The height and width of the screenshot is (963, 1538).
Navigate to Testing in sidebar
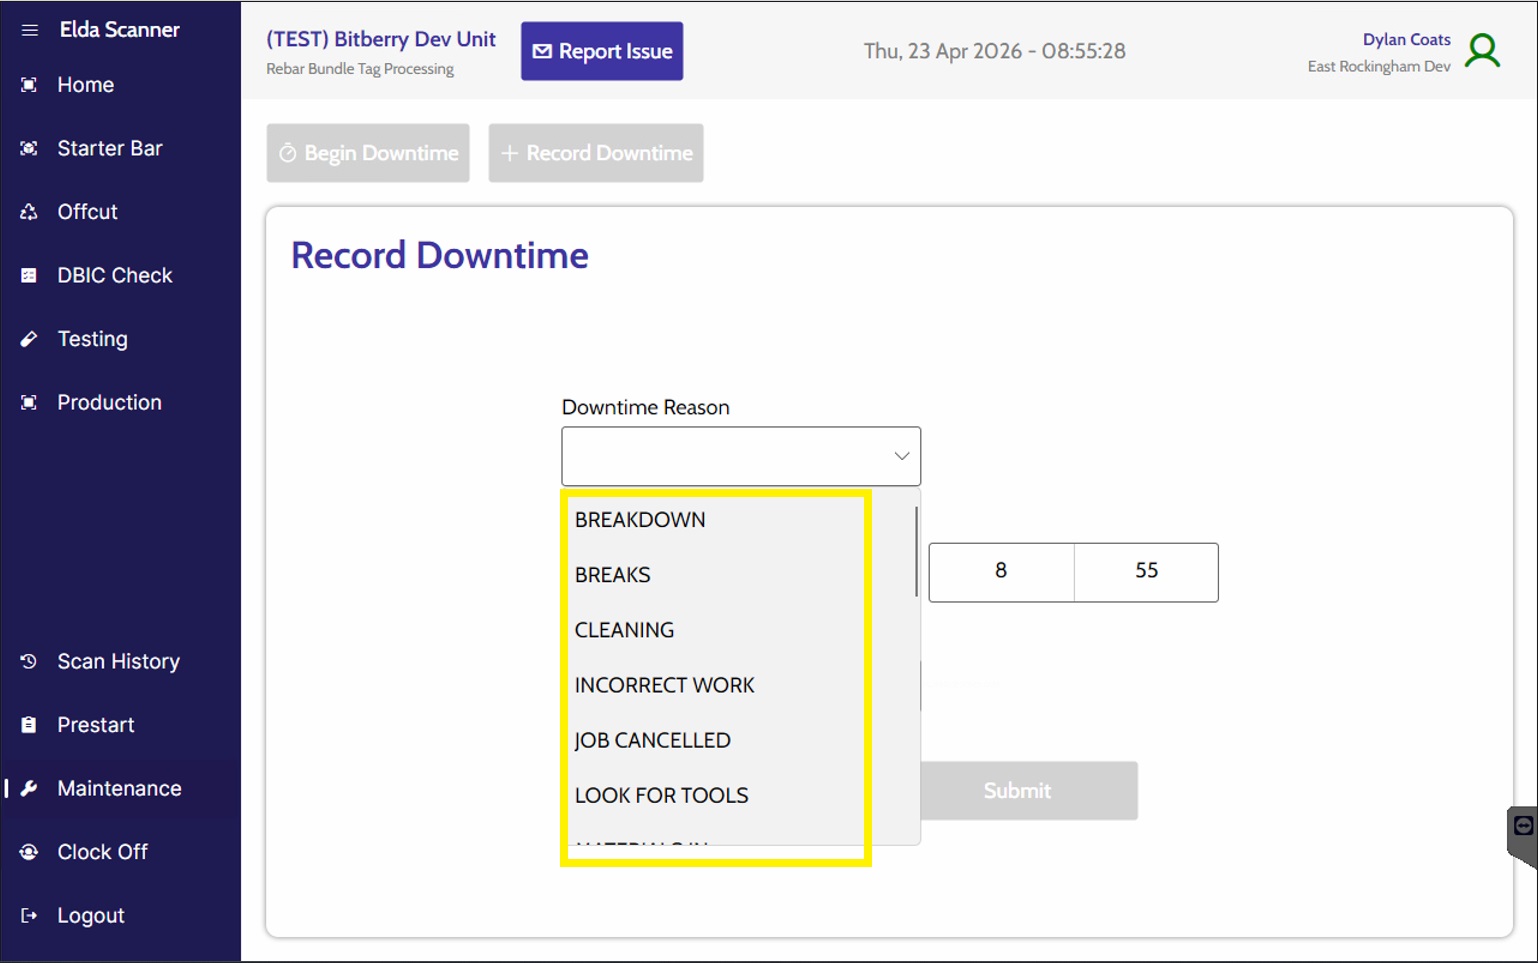pyautogui.click(x=120, y=339)
